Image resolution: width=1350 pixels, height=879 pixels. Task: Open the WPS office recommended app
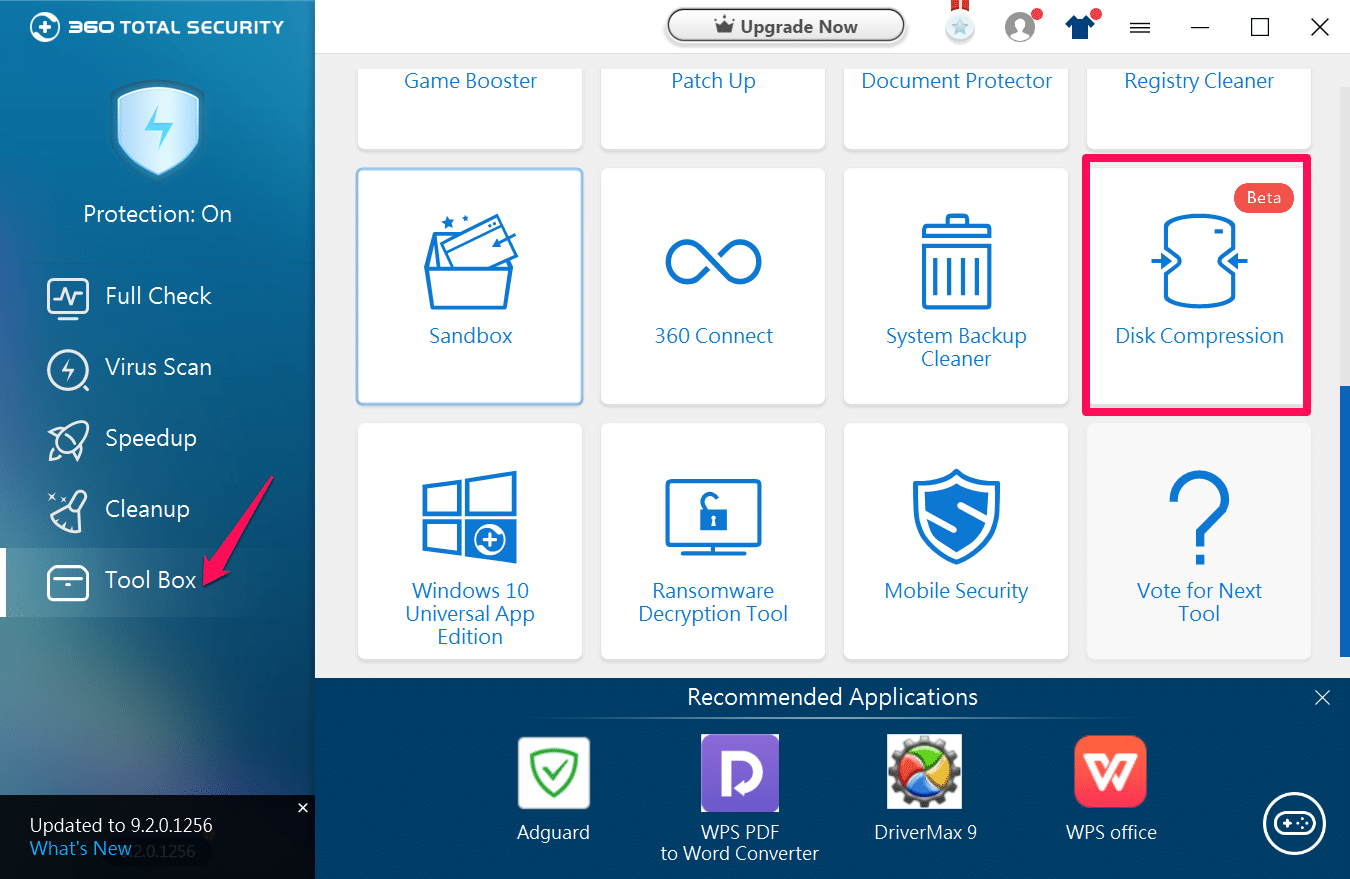coord(1111,789)
